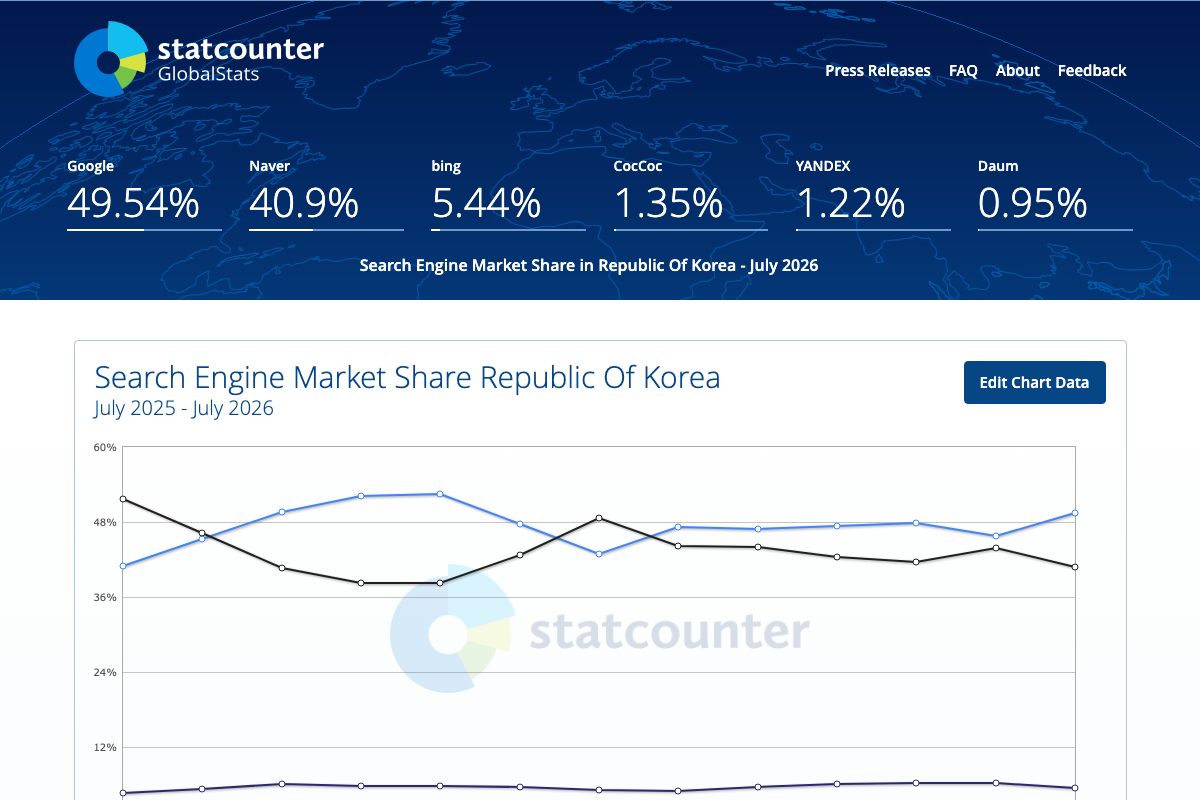Click the chart title Search Engine Market Share
Screen dimensions: 1200x800
pyautogui.click(x=407, y=378)
